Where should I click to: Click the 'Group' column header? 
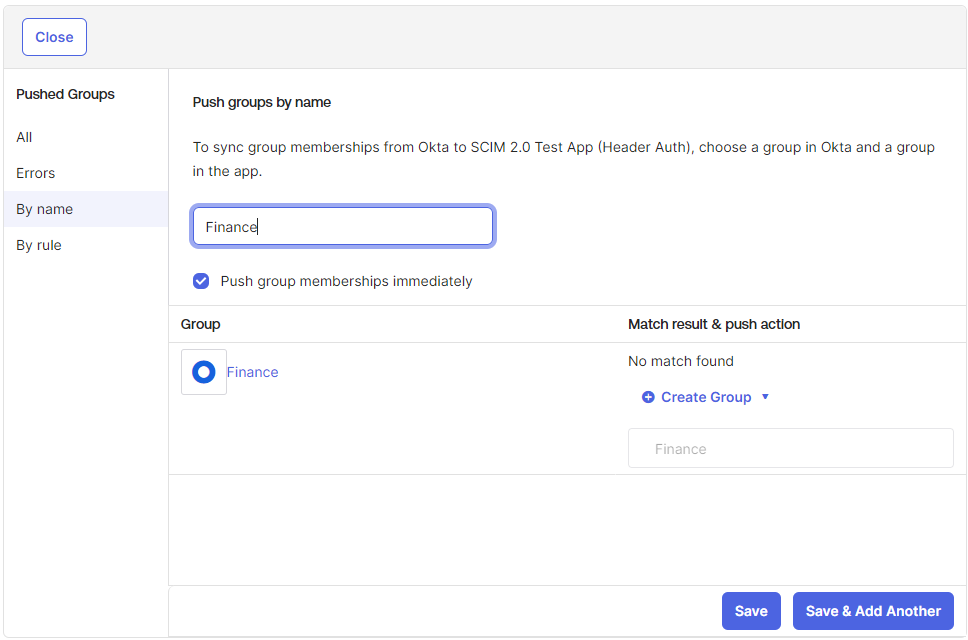201,324
